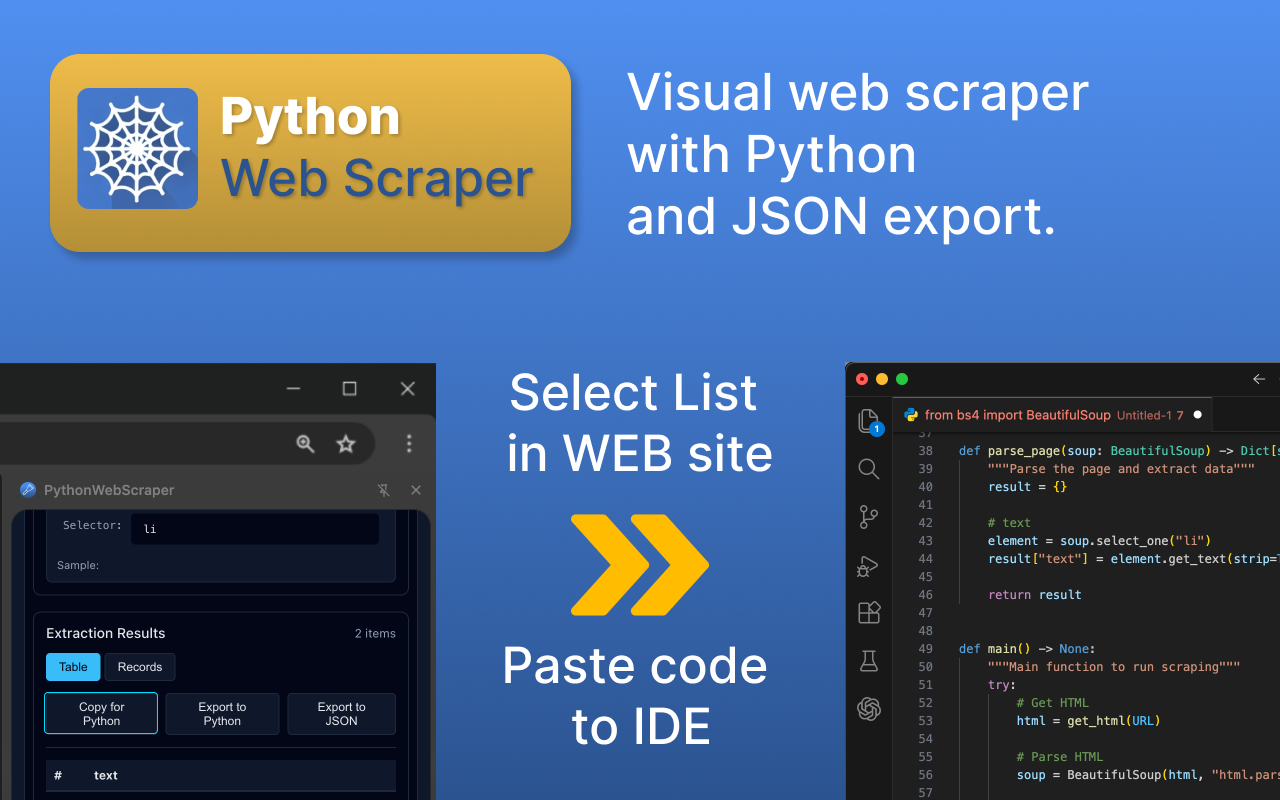Click the PythonWebScraper extension icon in the side panel header
This screenshot has width=1280, height=800.
point(28,490)
